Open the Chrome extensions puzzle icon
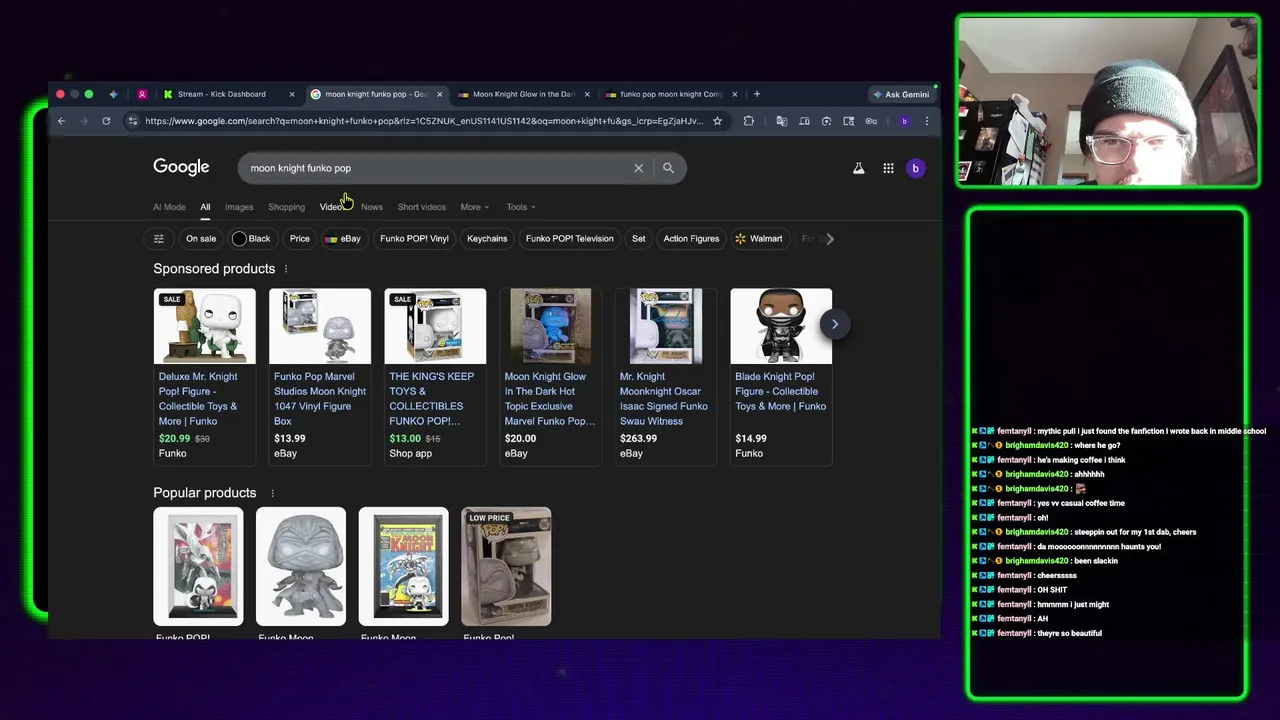Screen dimensions: 1280x720 [748, 121]
